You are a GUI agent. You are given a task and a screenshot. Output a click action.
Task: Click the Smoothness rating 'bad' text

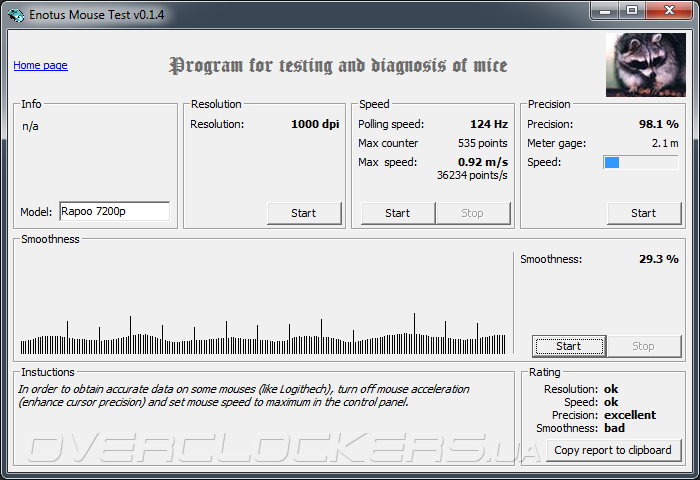[x=614, y=428]
